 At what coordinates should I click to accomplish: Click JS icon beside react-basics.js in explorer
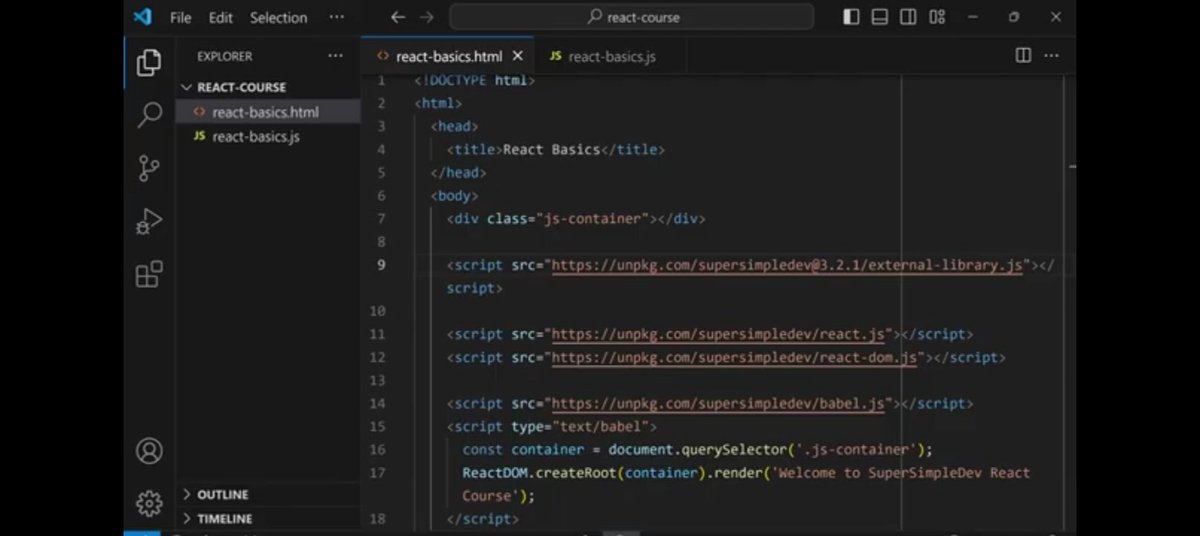tap(199, 136)
